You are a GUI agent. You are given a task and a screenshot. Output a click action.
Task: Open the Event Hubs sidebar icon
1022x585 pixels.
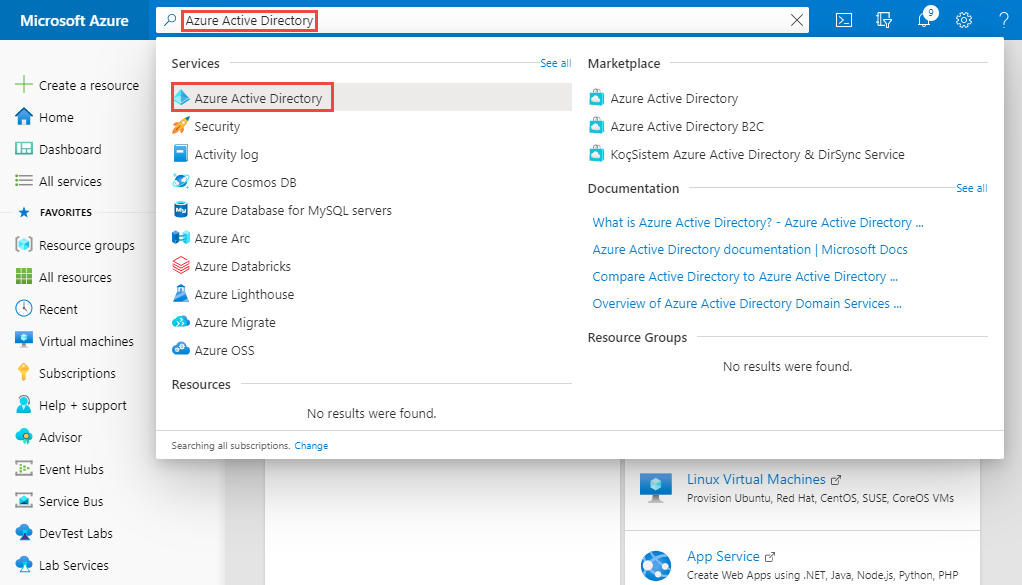22,469
